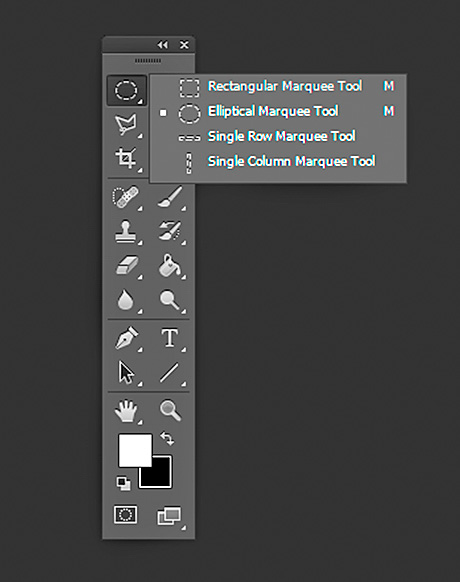Open the white foreground color swatch
The width and height of the screenshot is (460, 582).
135,450
